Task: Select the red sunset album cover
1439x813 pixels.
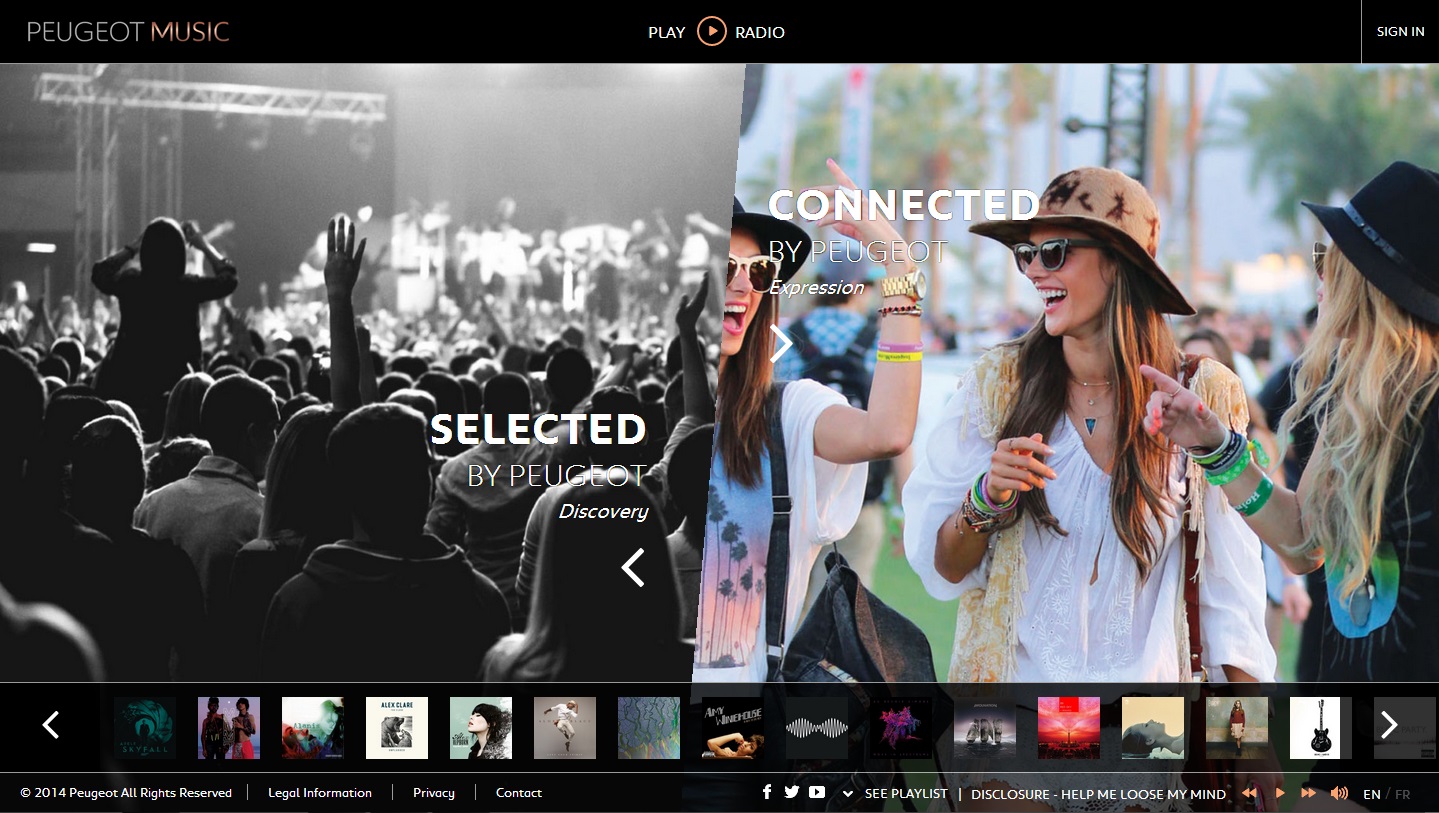Action: [x=1069, y=728]
